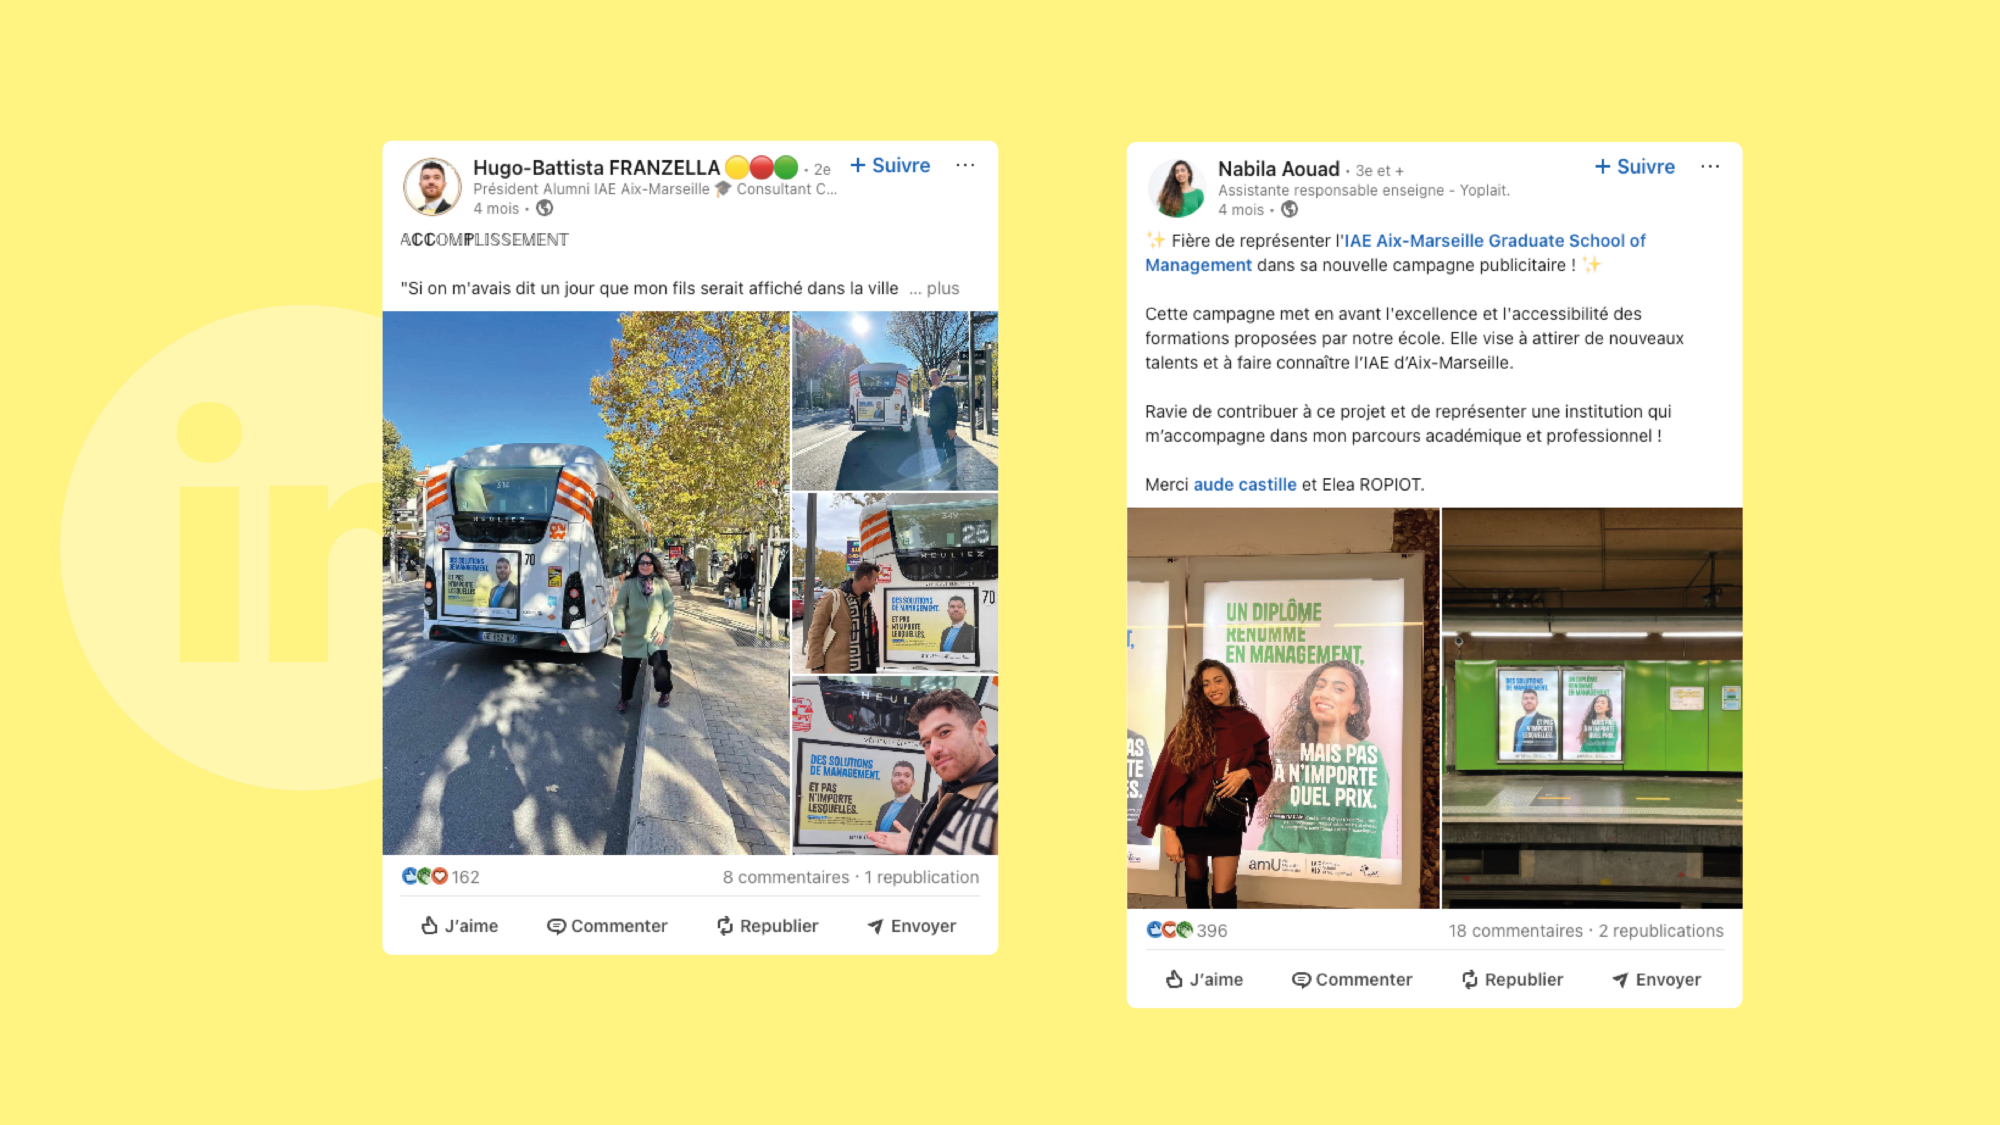The width and height of the screenshot is (2000, 1125).
Task: Click Commenter on Nabila Aouad's post
Action: coord(1352,980)
